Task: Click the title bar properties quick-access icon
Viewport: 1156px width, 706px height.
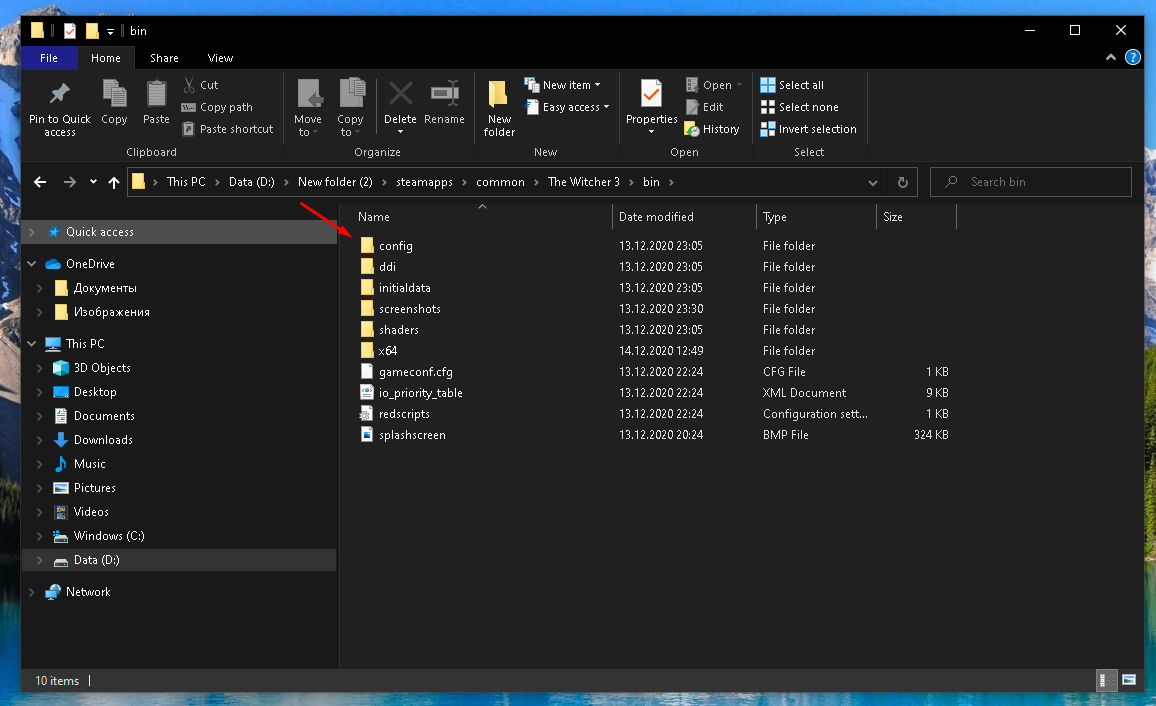Action: (x=70, y=31)
